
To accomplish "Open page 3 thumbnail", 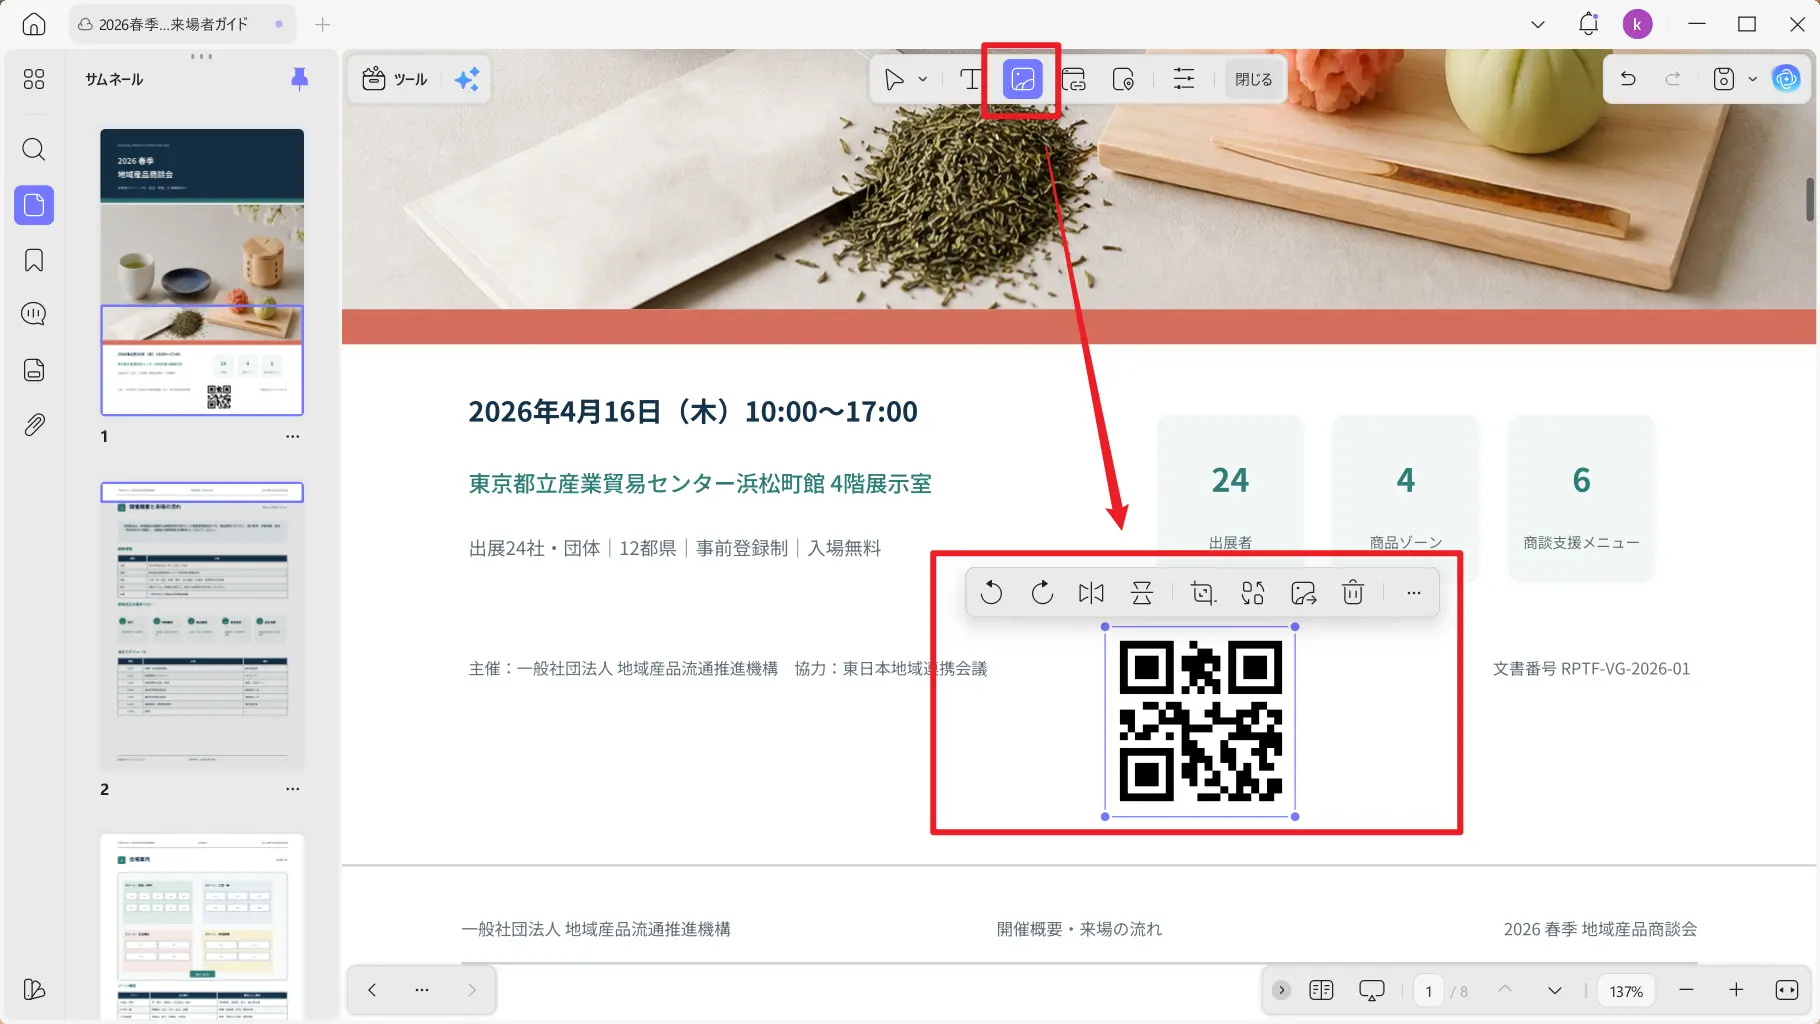I will [202, 927].
